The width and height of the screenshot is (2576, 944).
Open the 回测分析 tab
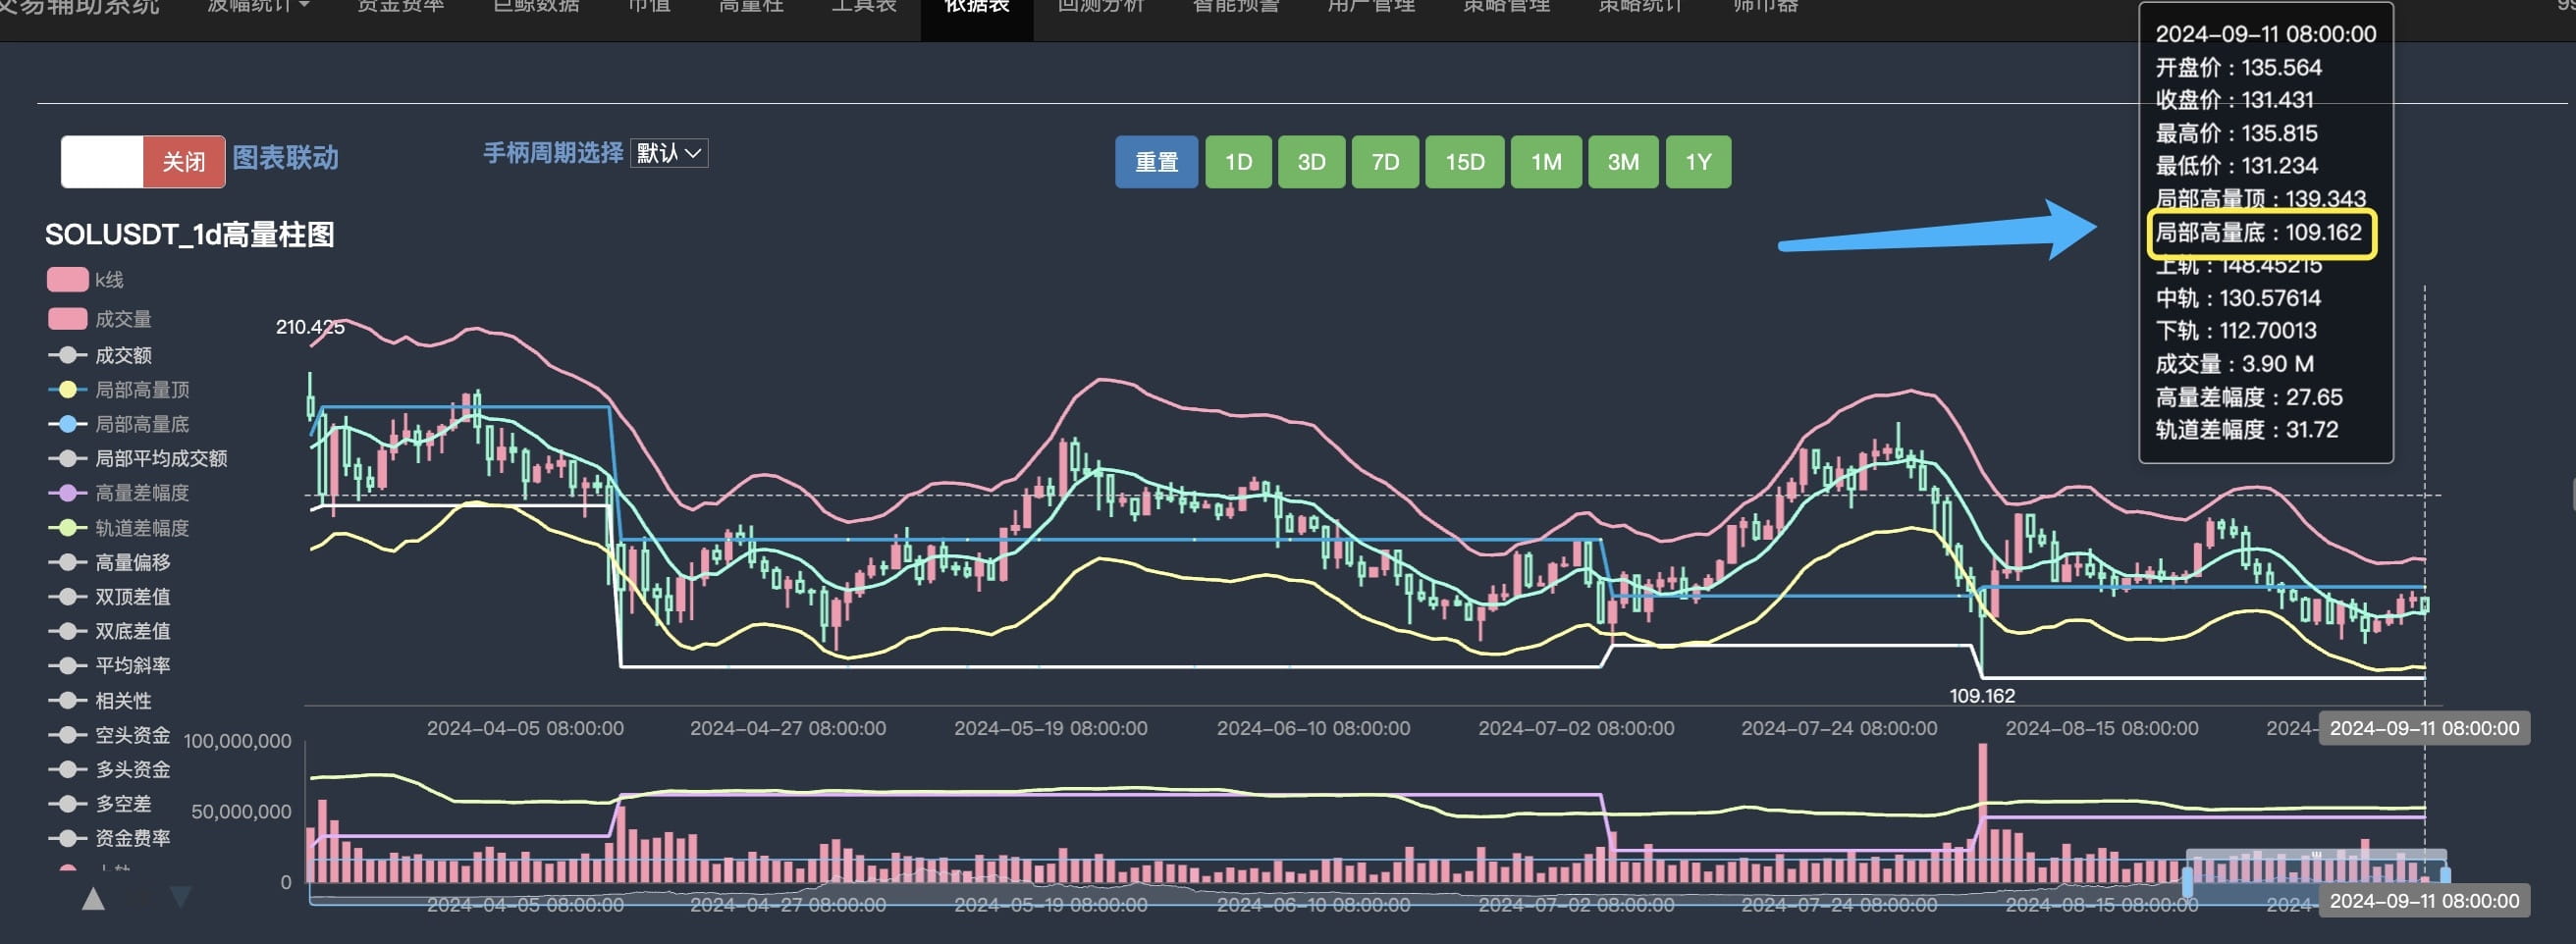tap(1100, 6)
